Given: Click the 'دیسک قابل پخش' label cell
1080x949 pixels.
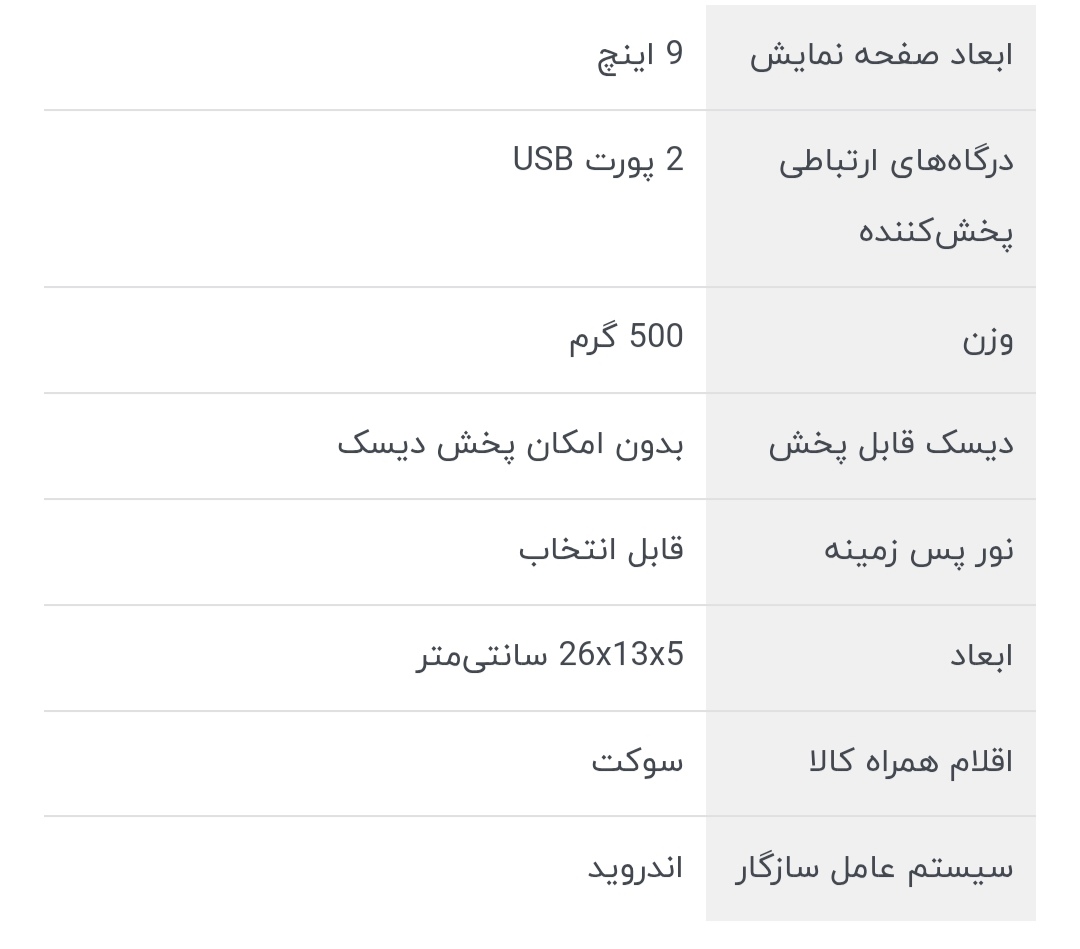Looking at the screenshot, I should 890,445.
